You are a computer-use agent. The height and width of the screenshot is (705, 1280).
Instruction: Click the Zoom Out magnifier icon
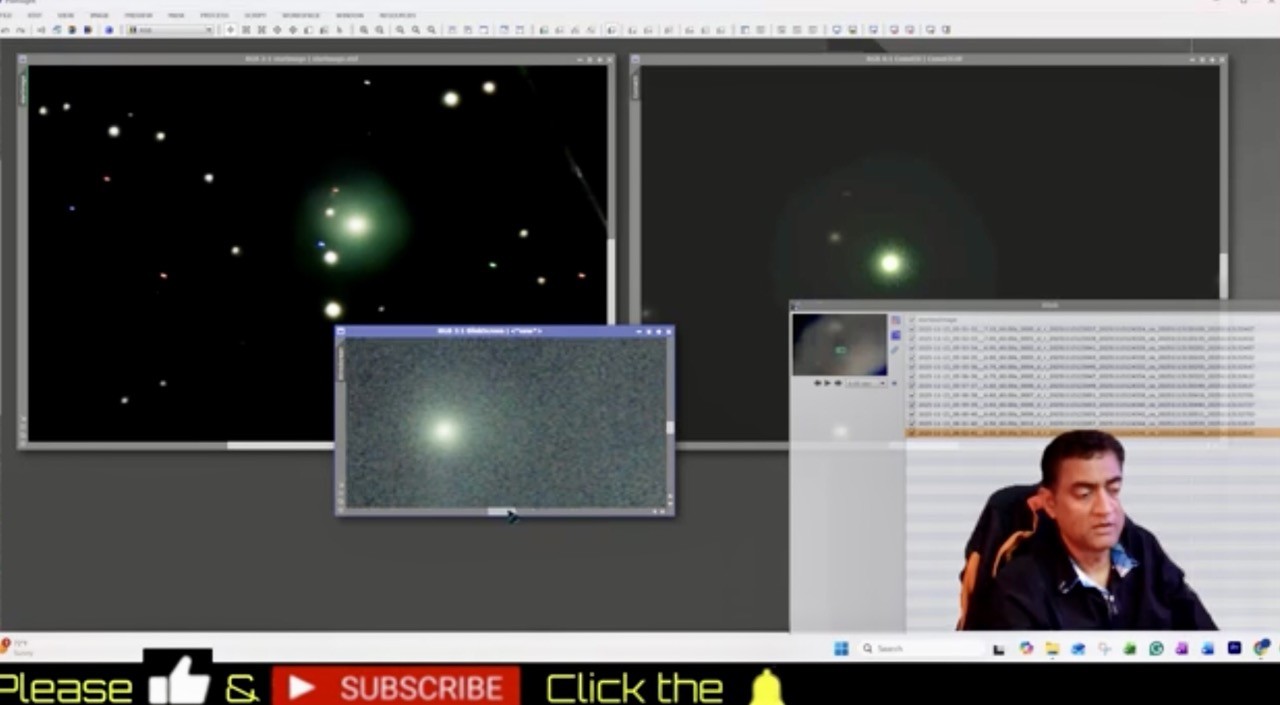point(379,29)
